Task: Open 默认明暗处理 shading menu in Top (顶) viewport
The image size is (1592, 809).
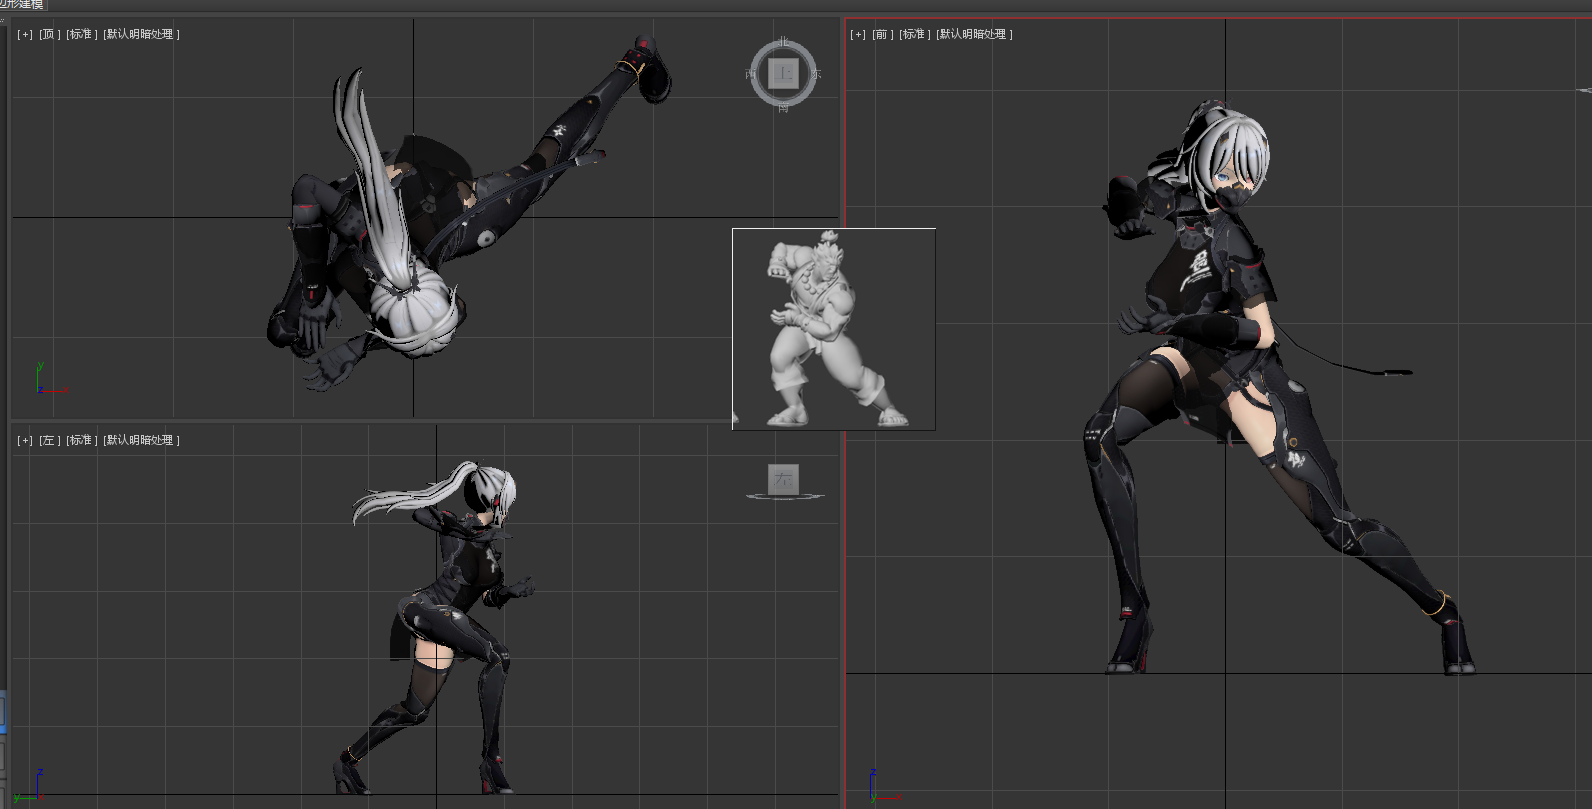Action: point(141,34)
